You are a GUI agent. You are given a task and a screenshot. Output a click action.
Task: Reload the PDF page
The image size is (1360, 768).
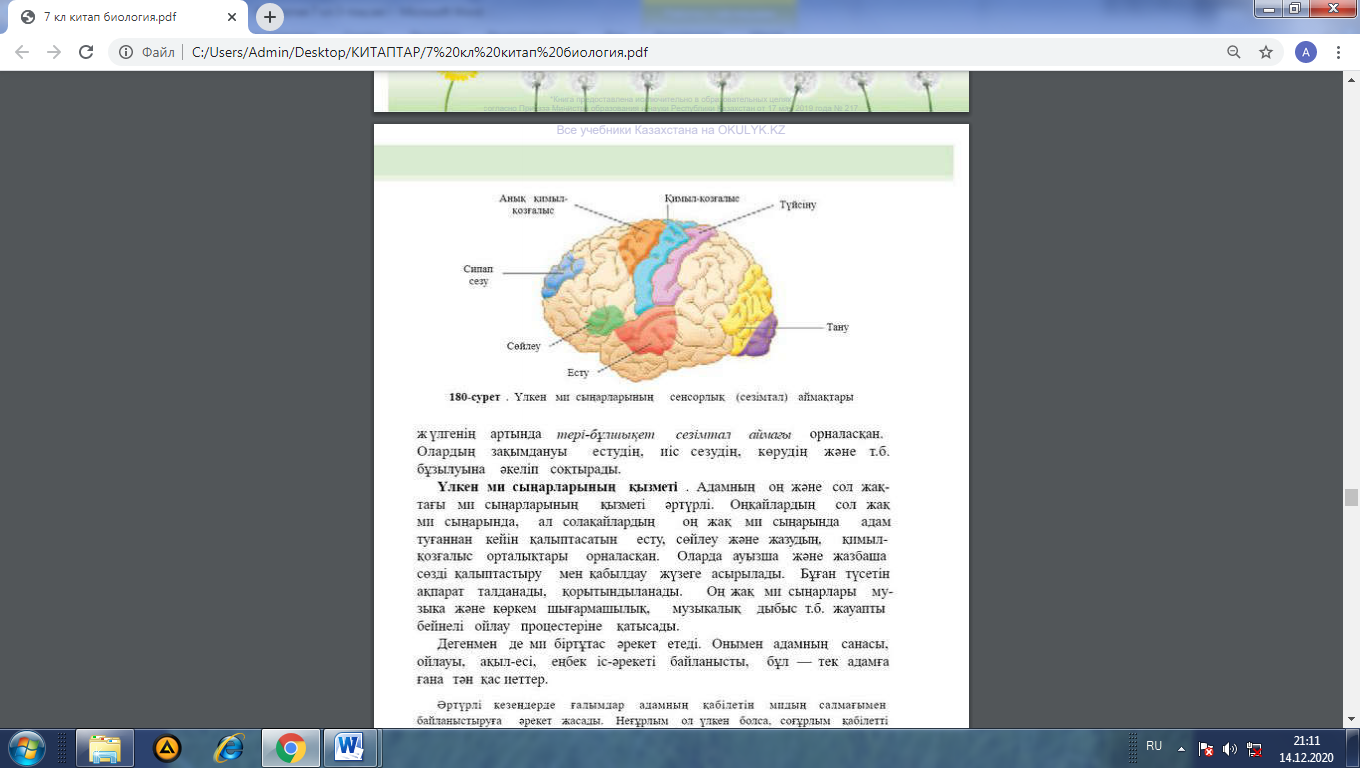[86, 52]
